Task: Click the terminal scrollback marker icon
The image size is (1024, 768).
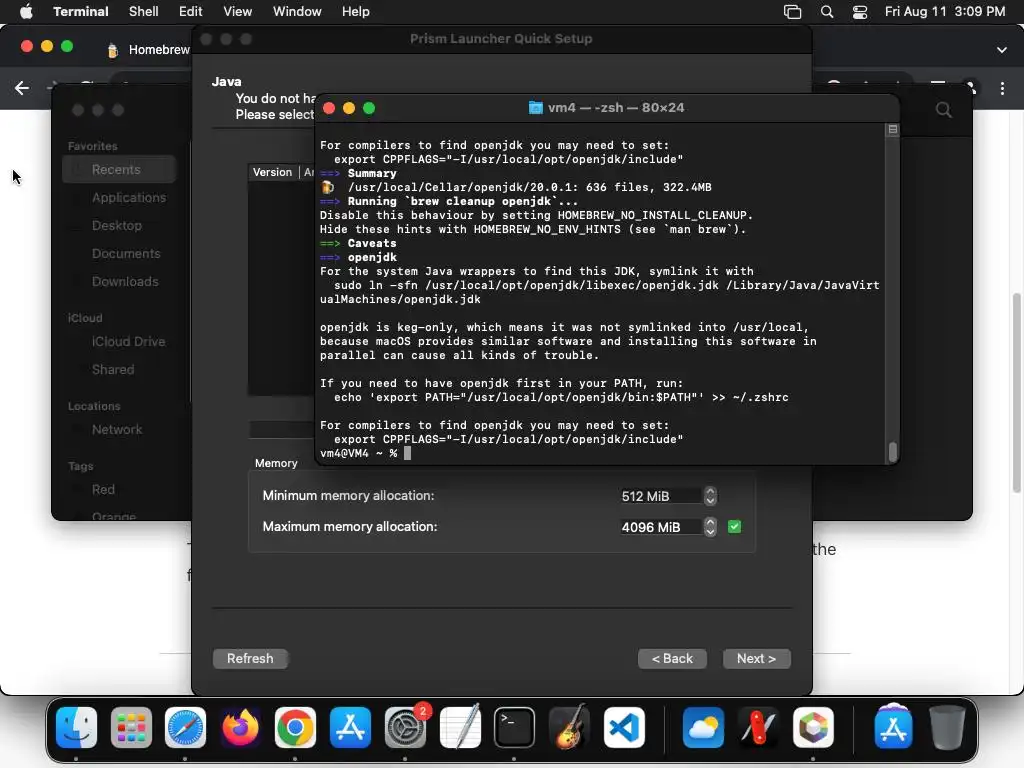Action: (x=893, y=129)
